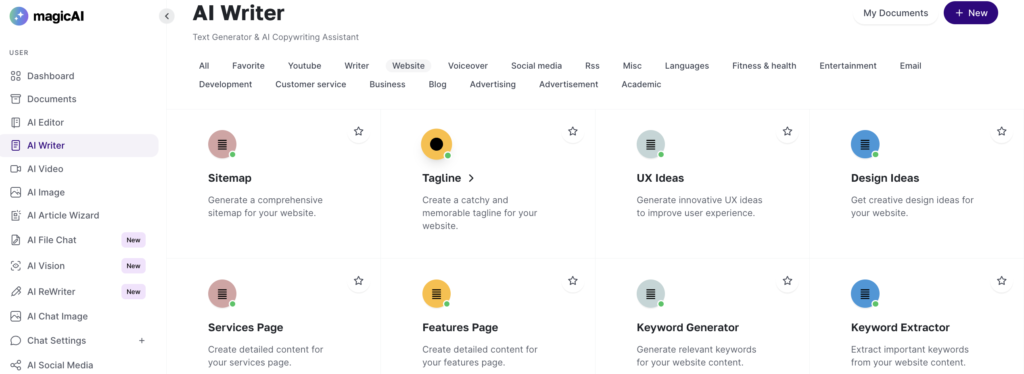The width and height of the screenshot is (1024, 374).
Task: Select the Rss category filter
Action: coord(592,66)
